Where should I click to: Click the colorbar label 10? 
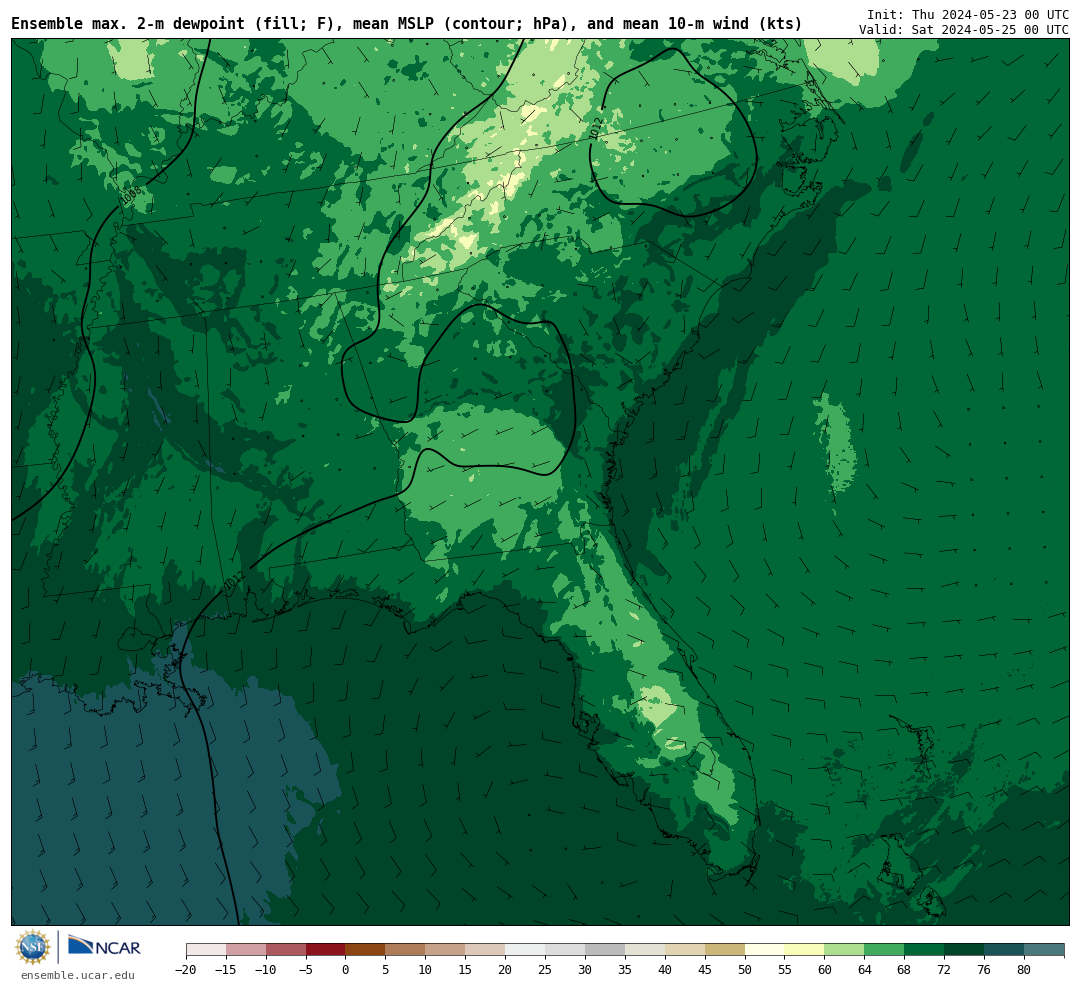tap(426, 970)
